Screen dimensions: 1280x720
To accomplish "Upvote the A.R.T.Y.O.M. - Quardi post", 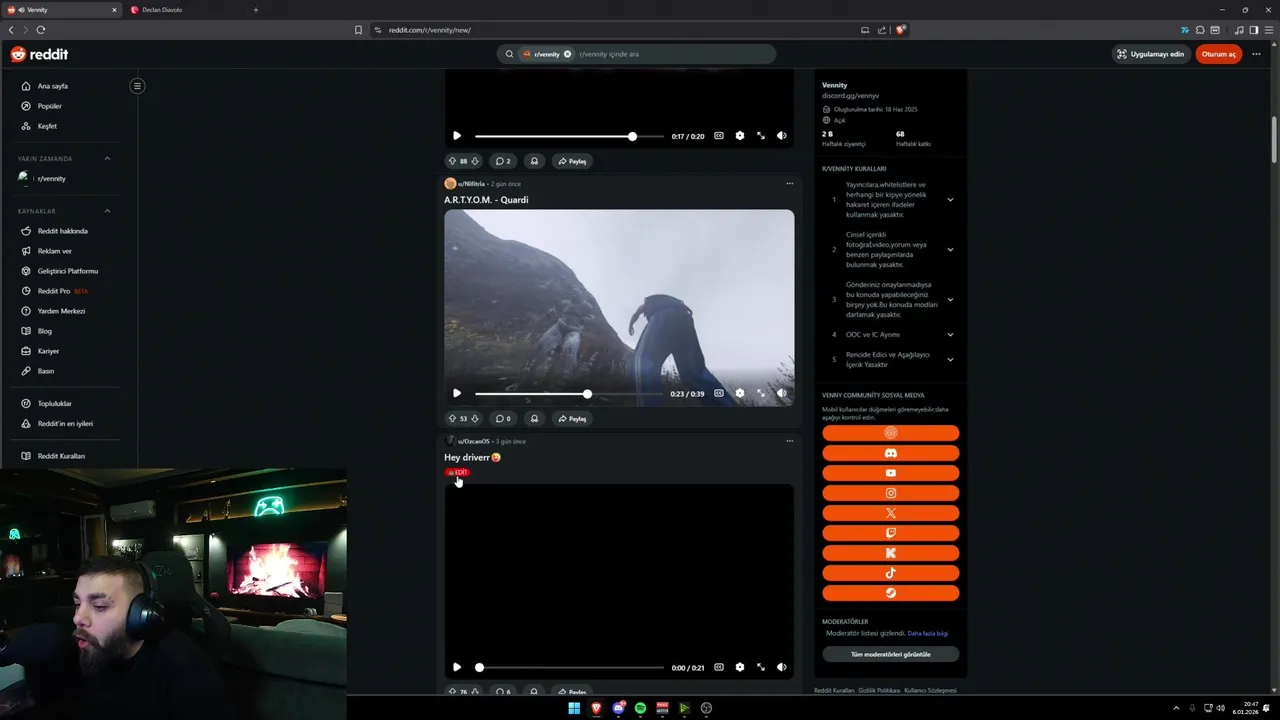I will pos(452,419).
